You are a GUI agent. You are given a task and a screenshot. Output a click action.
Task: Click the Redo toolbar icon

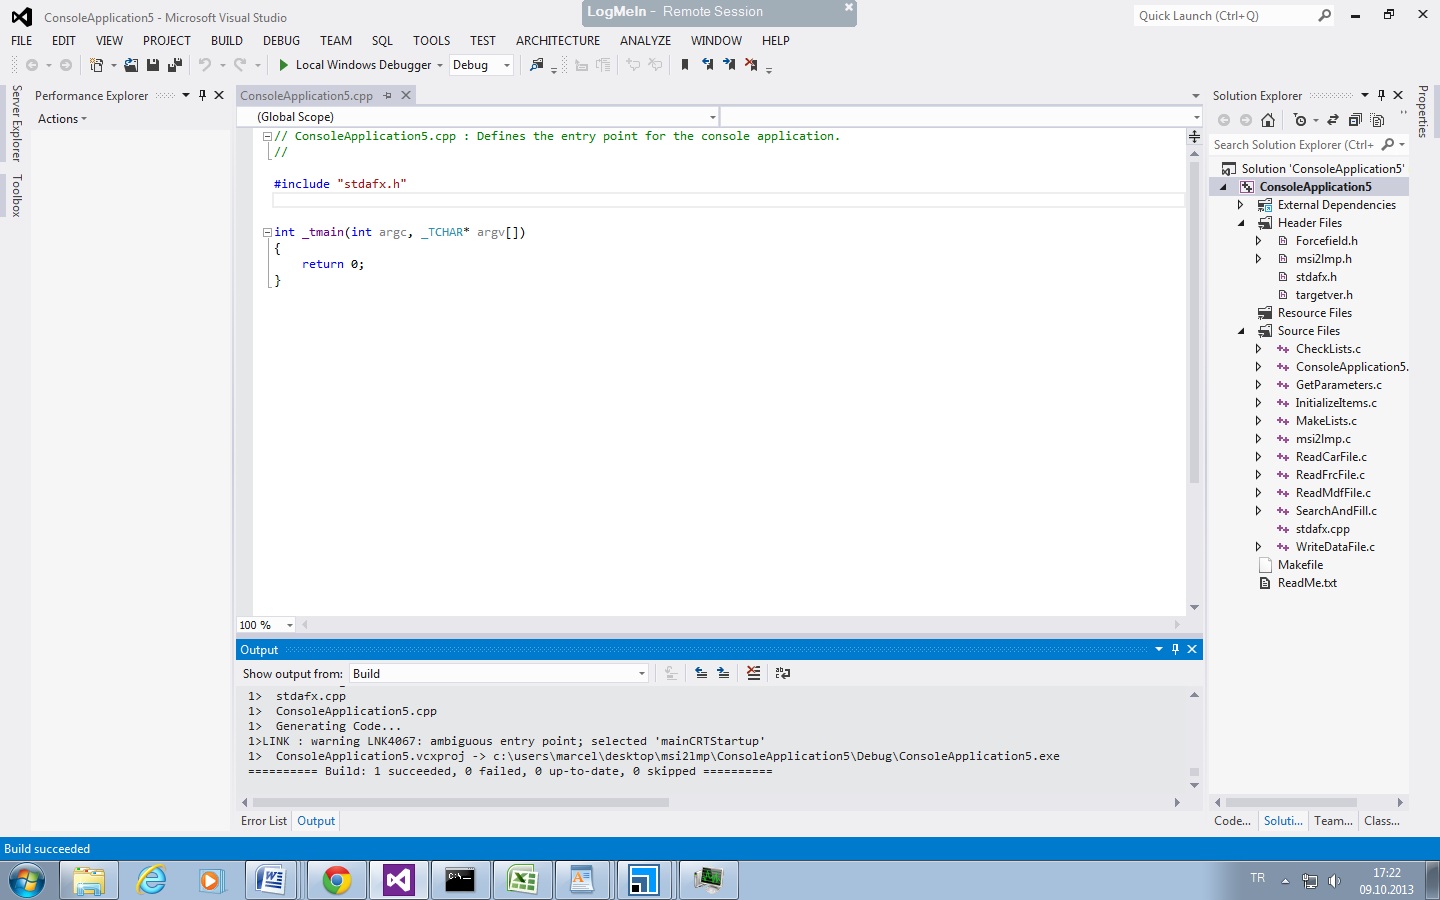coord(240,65)
